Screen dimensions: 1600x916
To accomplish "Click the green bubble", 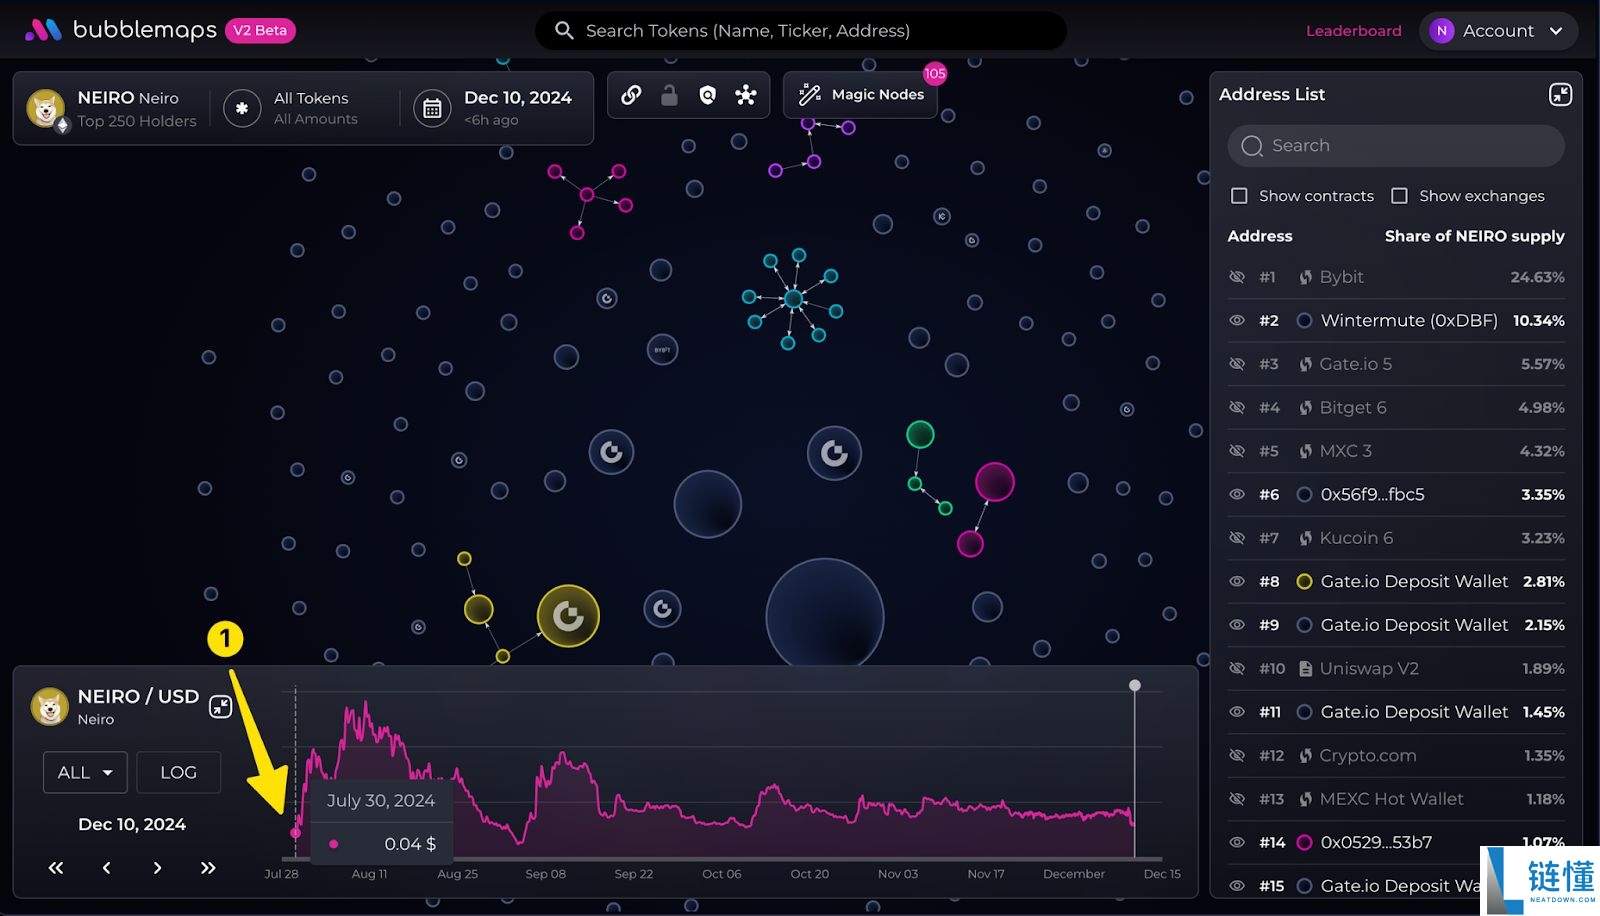I will tap(920, 434).
